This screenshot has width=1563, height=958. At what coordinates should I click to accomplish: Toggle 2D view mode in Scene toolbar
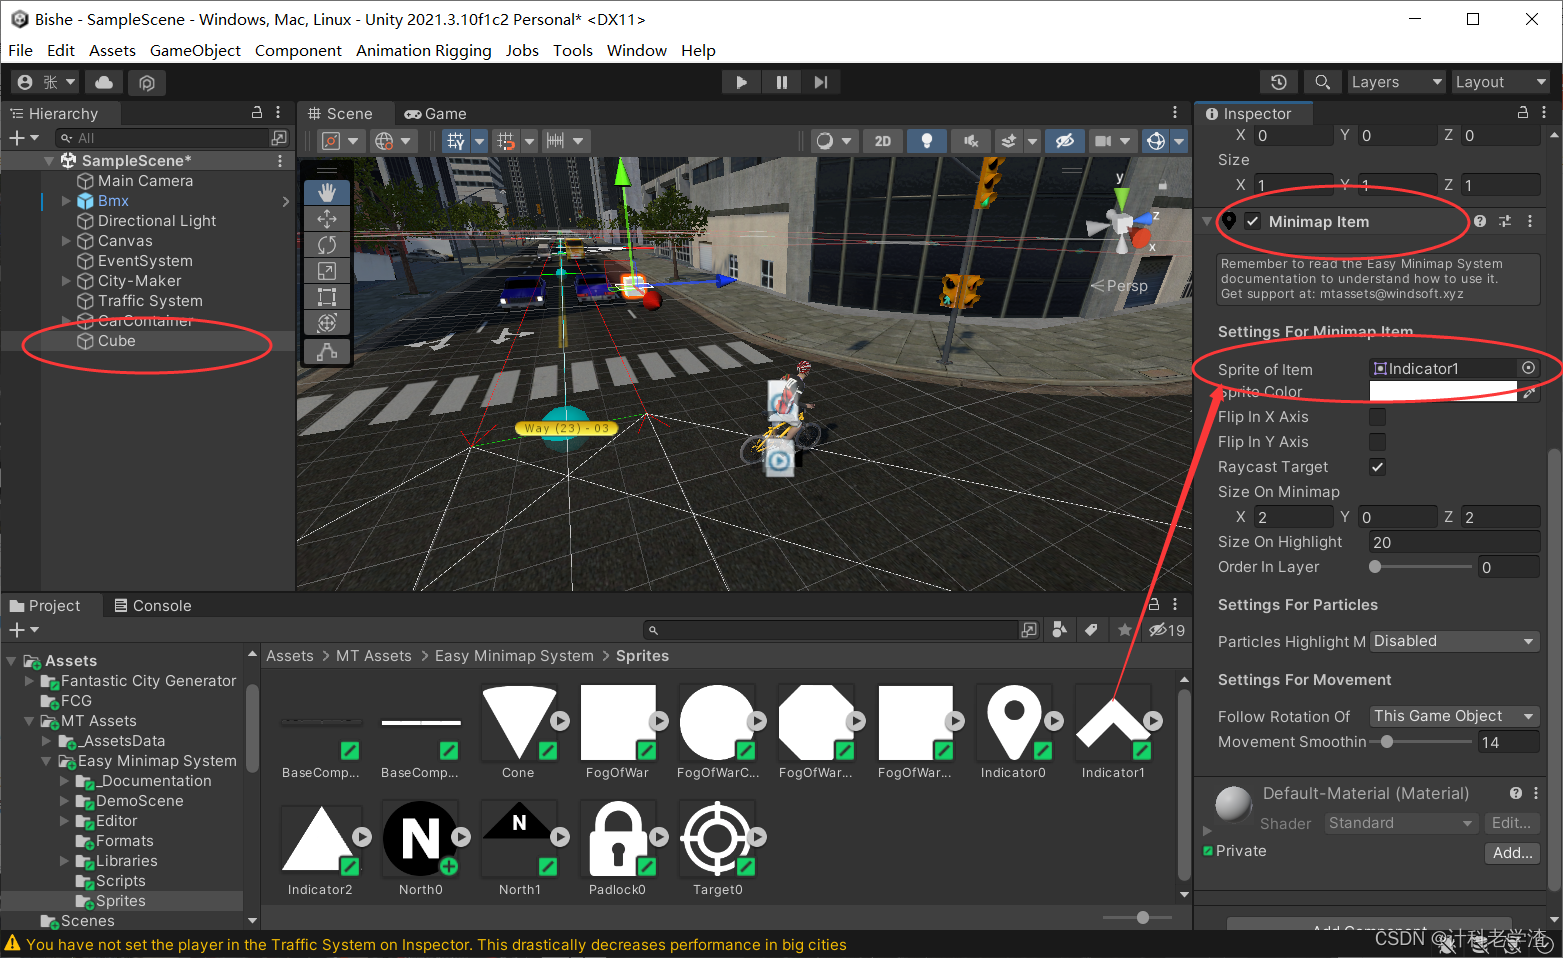click(x=882, y=141)
